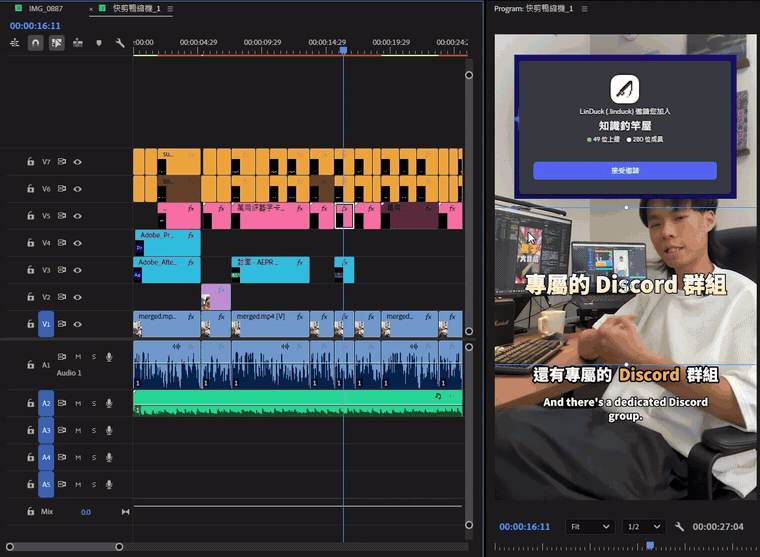
Task: Toggle Snap in Timeline magnet icon
Action: 35,43
